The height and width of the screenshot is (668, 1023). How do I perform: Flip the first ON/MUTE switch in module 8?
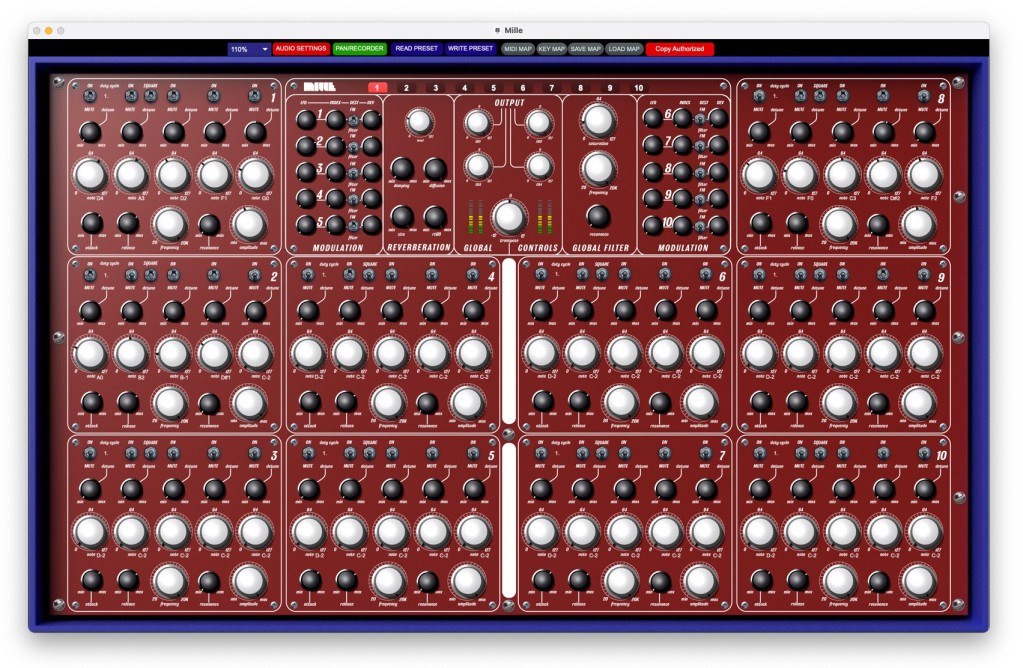(759, 96)
